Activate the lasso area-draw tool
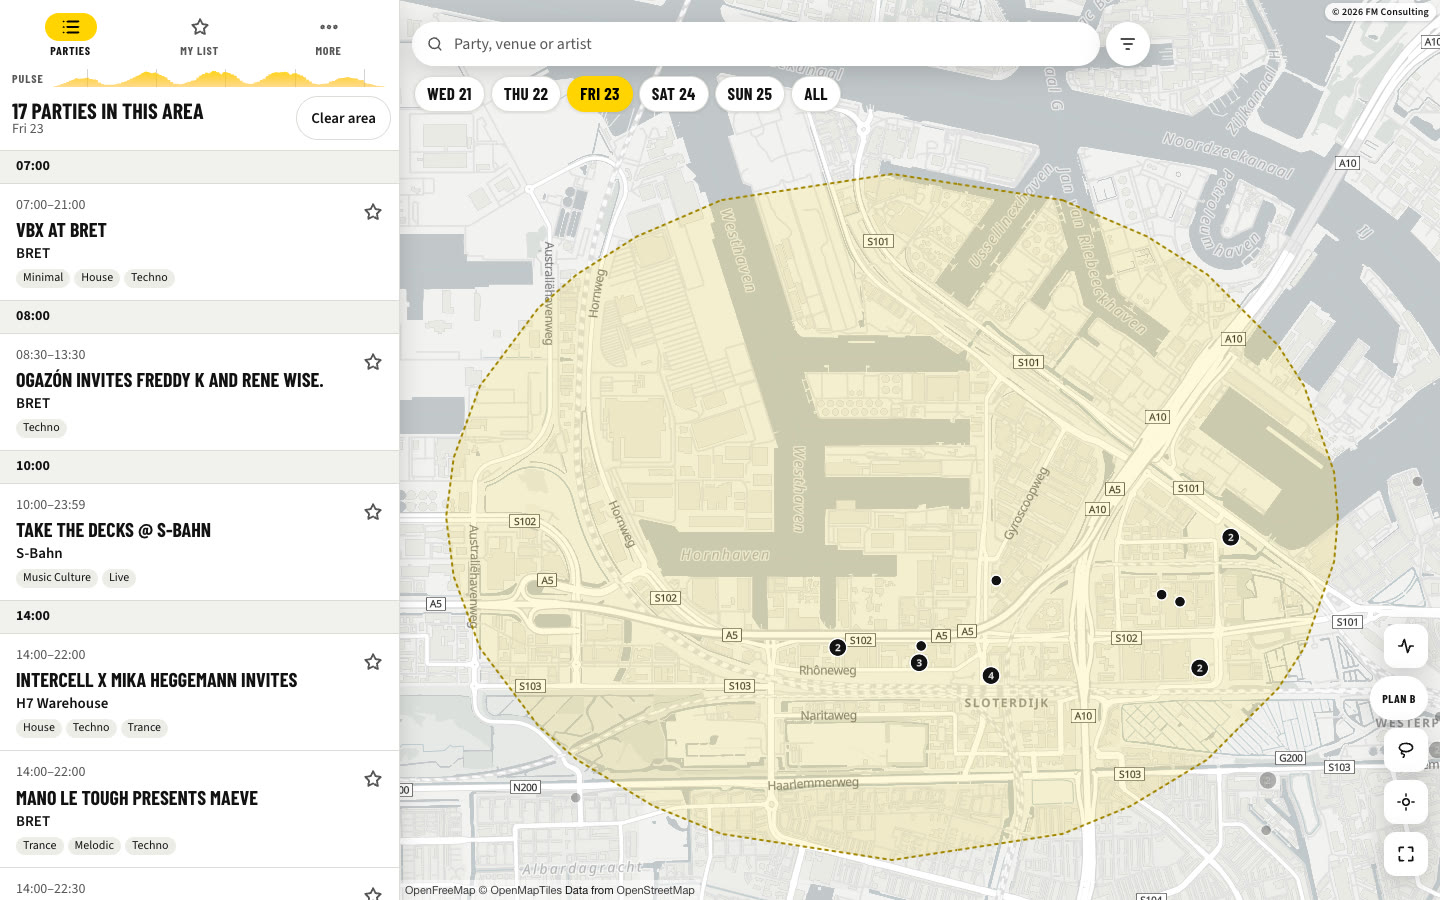Viewport: 1440px width, 900px height. click(x=1405, y=750)
